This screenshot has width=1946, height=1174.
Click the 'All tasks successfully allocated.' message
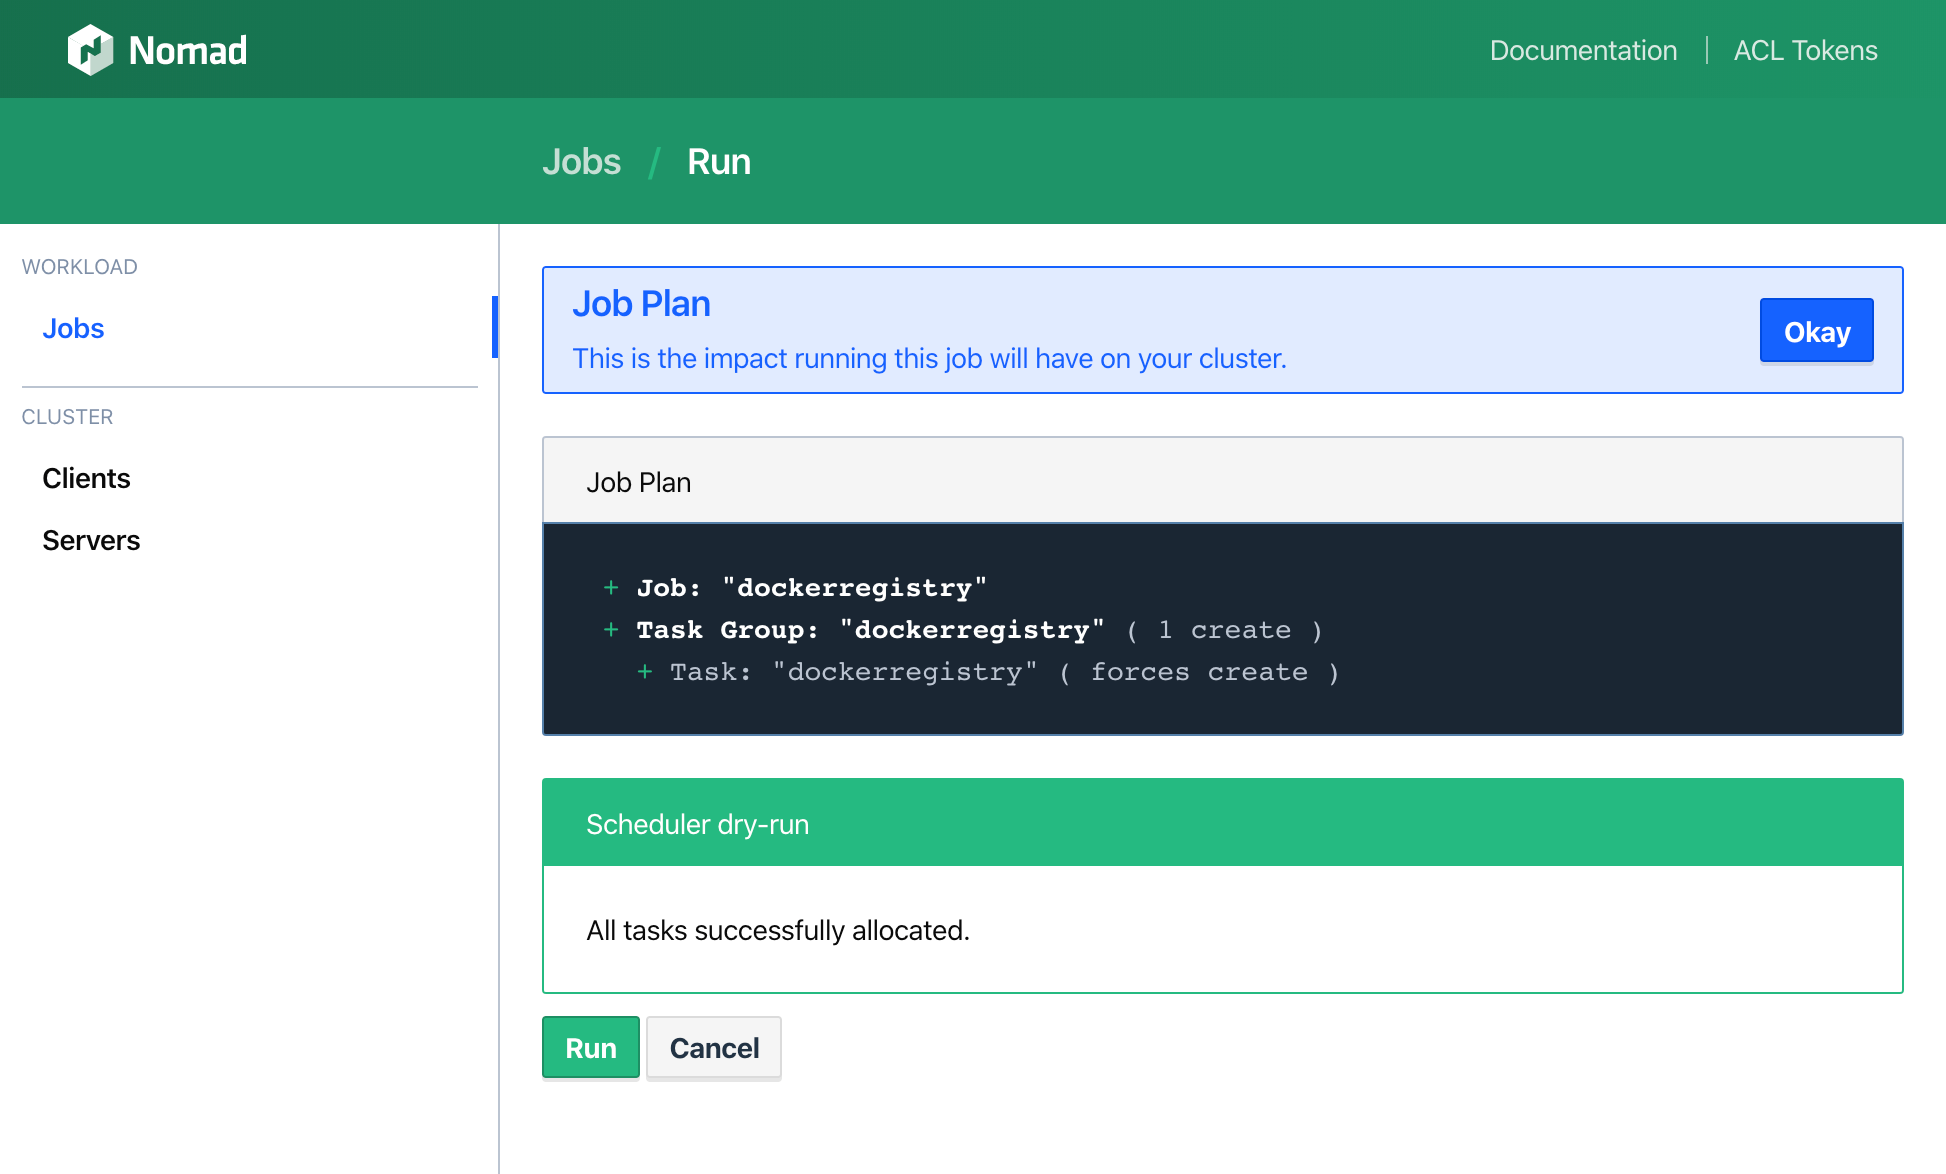point(778,930)
